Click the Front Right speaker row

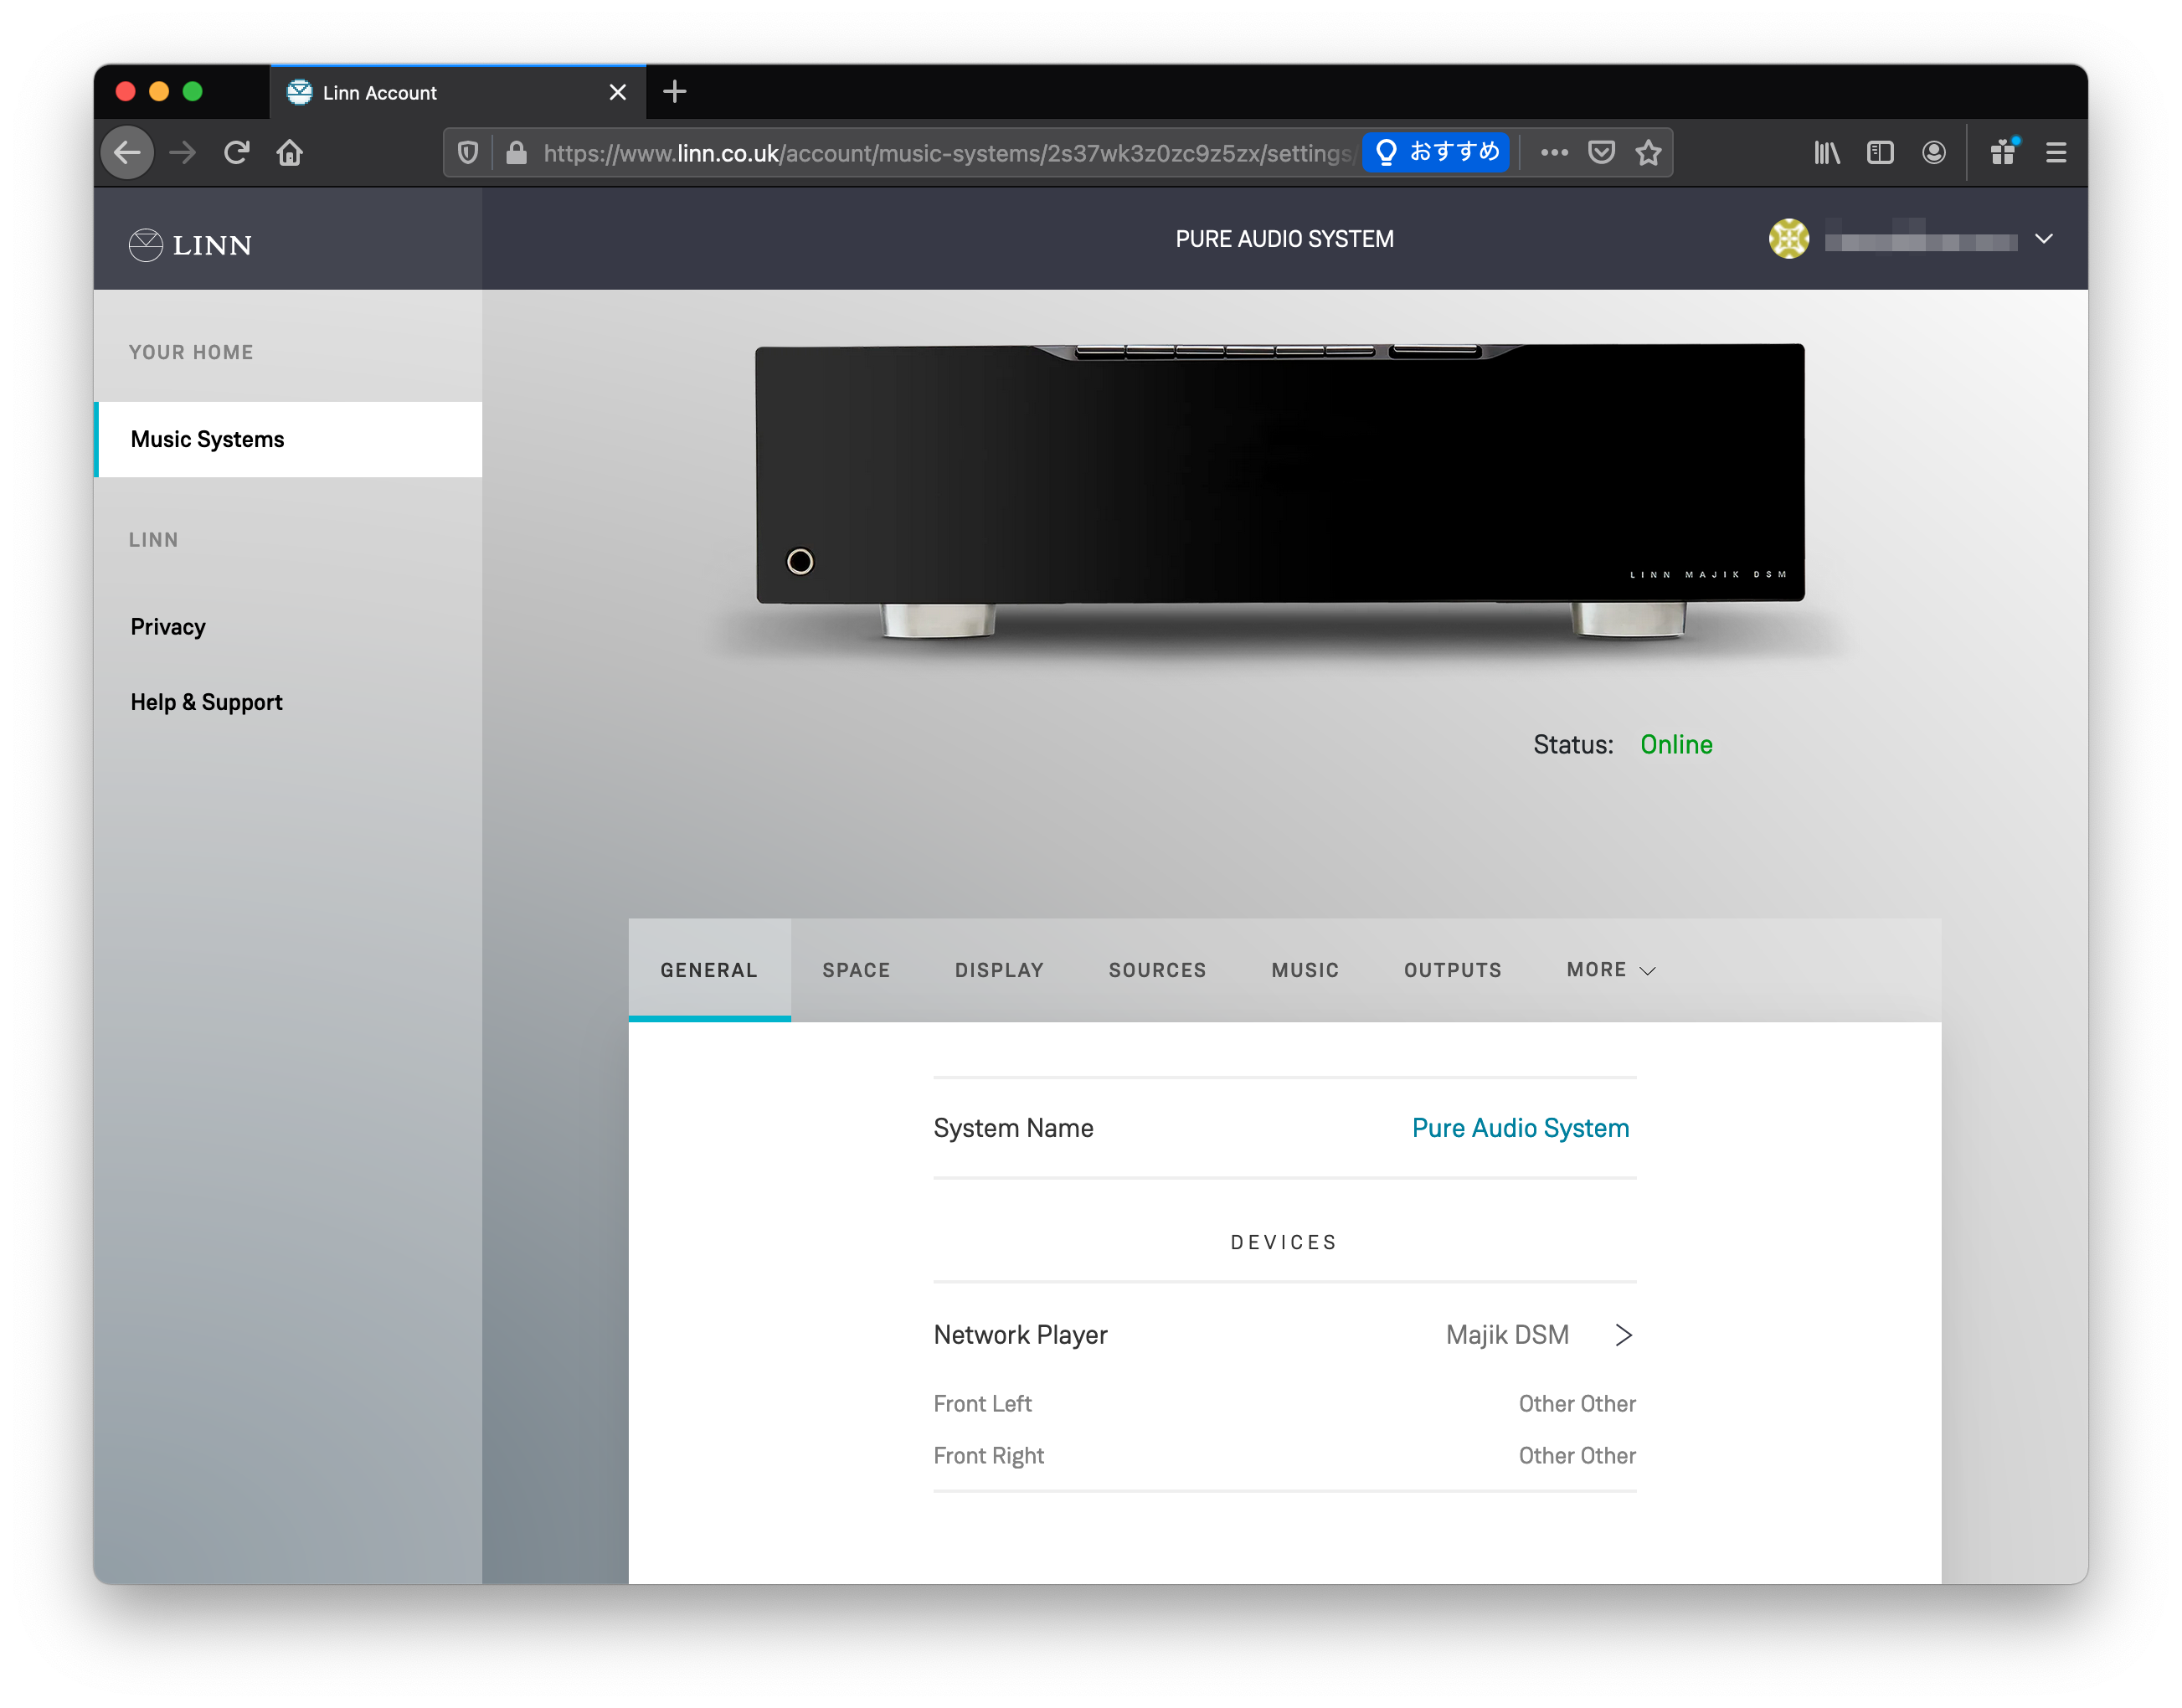click(1284, 1455)
